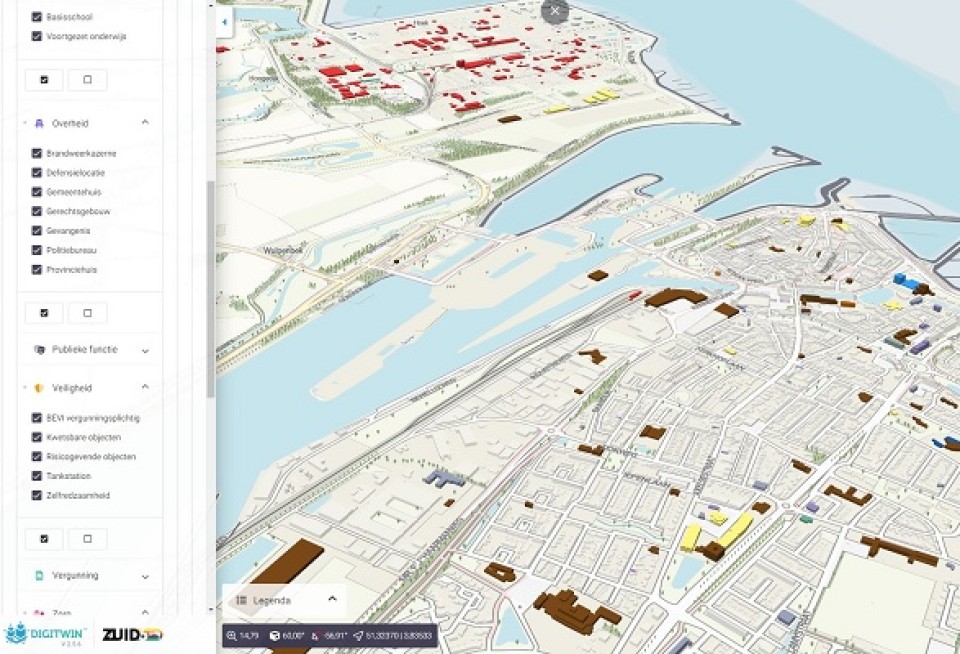Disable the Gevangenis layer checkbox
Screen dimensions: 960x654
pyautogui.click(x=37, y=231)
